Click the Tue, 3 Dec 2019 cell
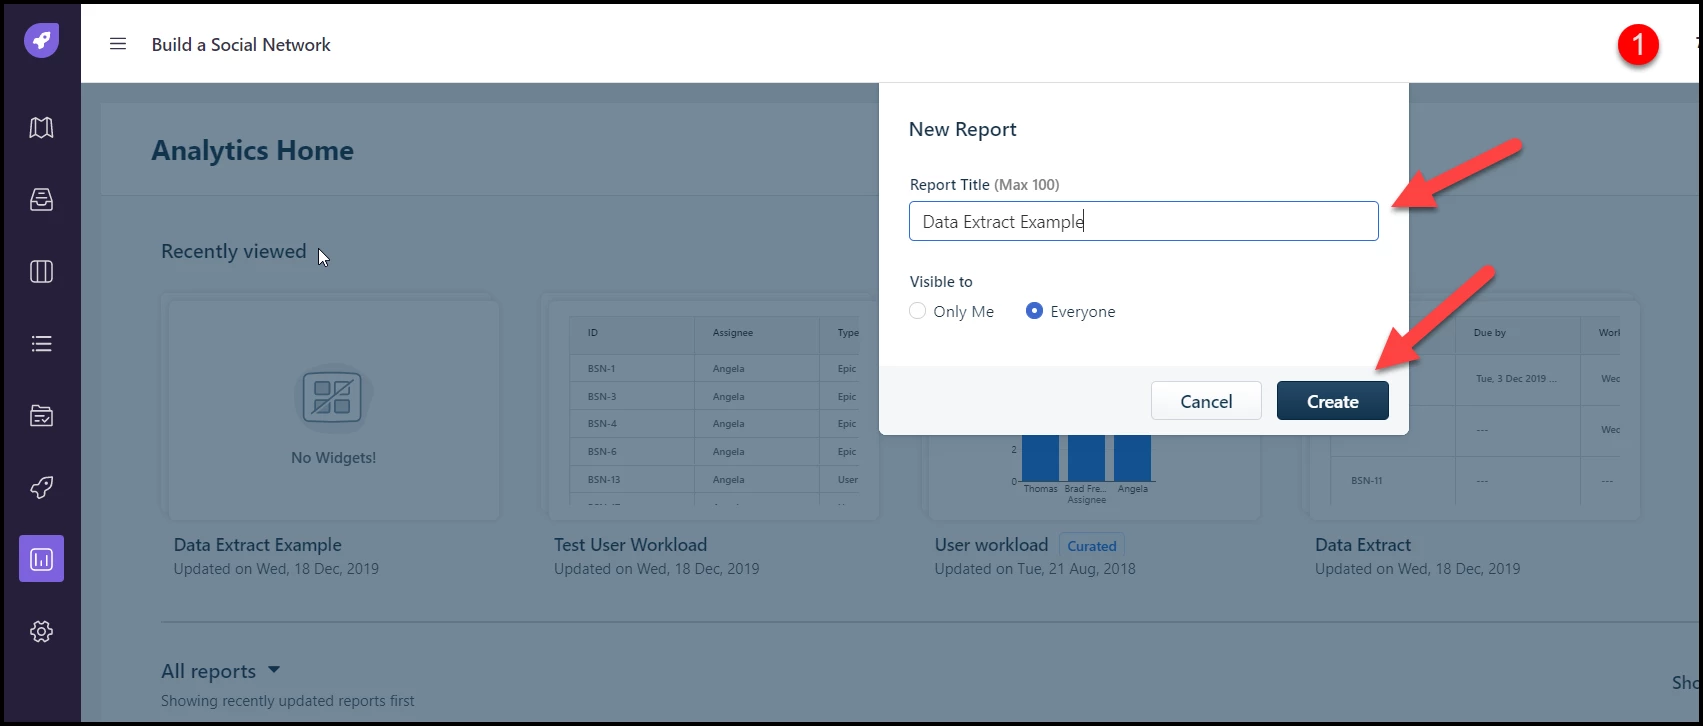This screenshot has width=1703, height=726. tap(1515, 379)
